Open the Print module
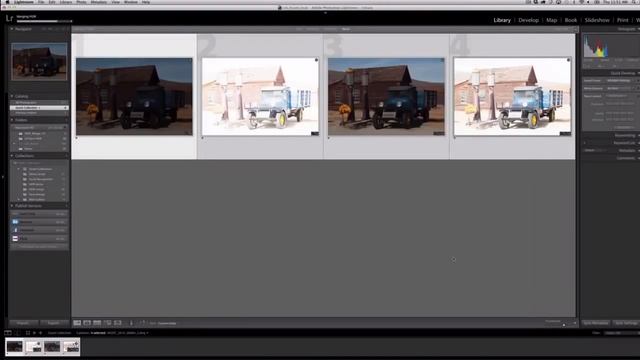The height and width of the screenshot is (360, 640). pos(622,20)
